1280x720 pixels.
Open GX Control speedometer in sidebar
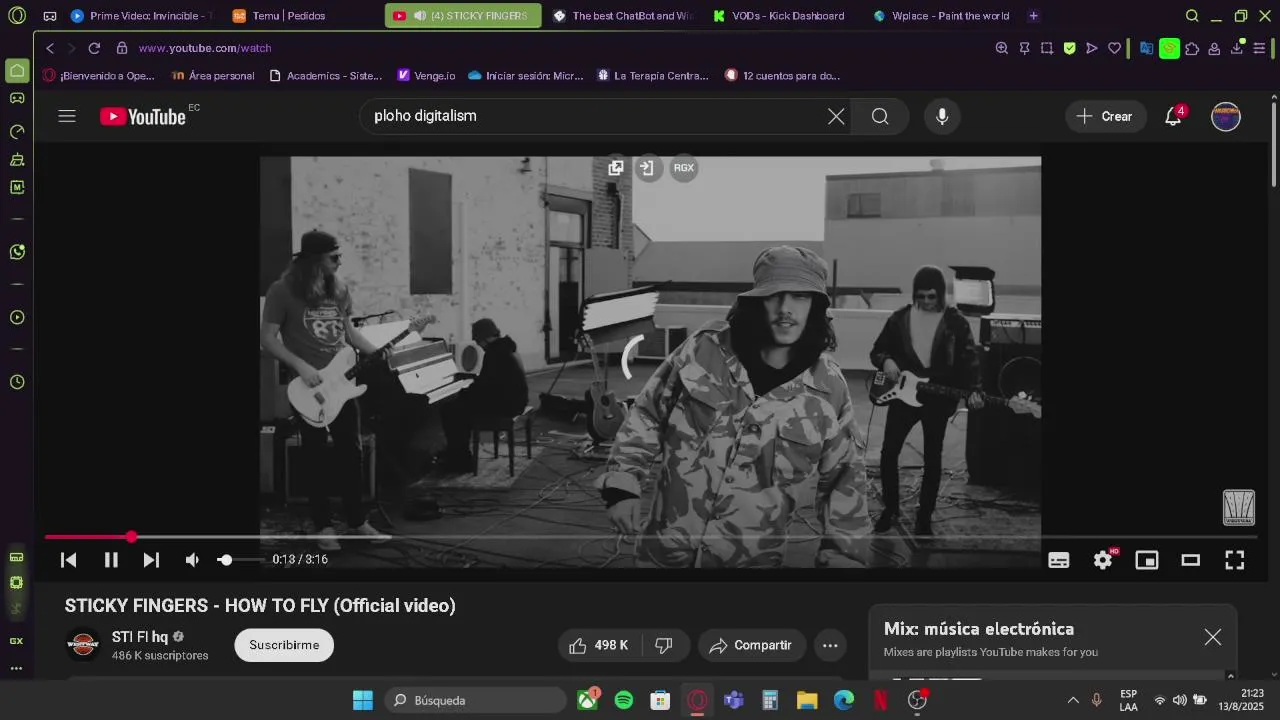click(17, 131)
